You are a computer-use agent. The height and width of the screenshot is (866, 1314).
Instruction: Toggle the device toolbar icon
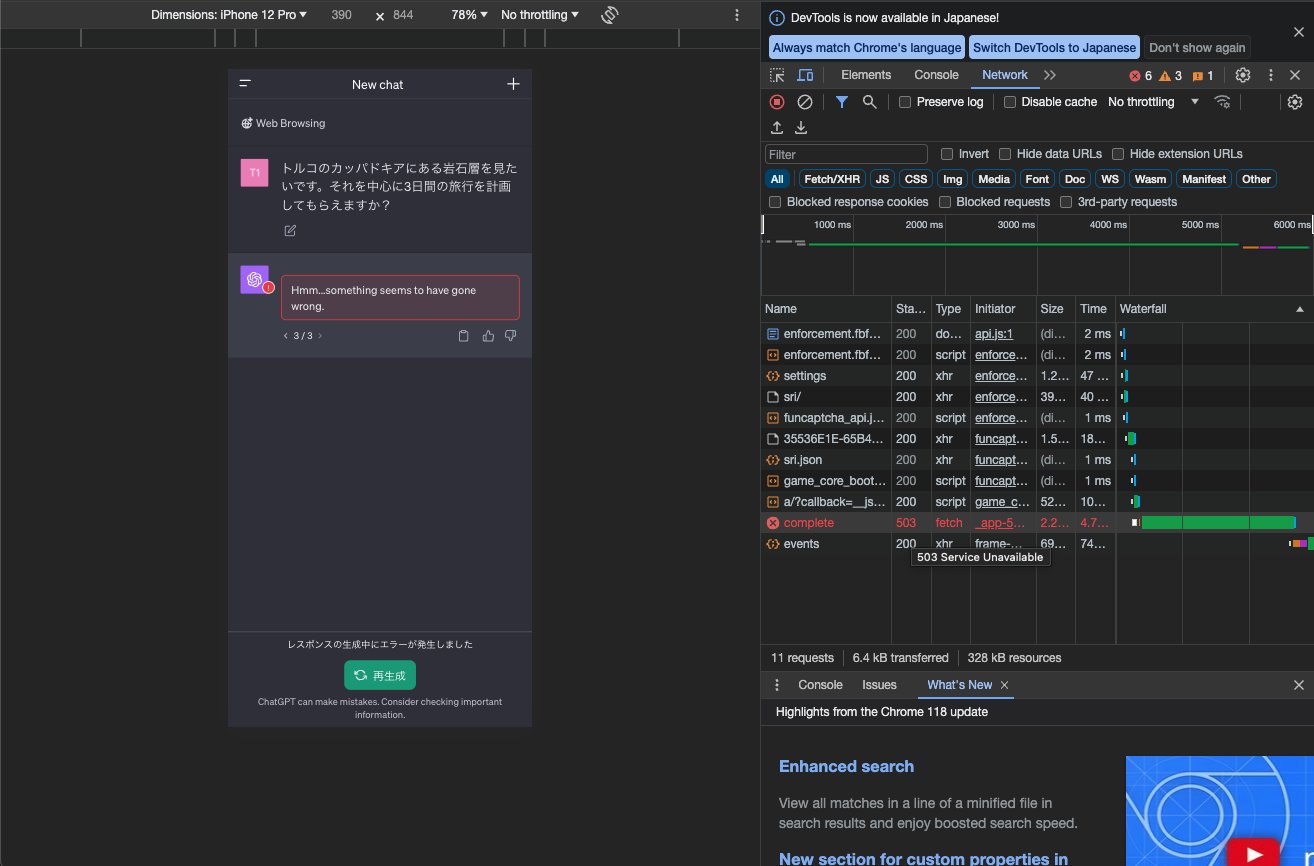click(805, 75)
